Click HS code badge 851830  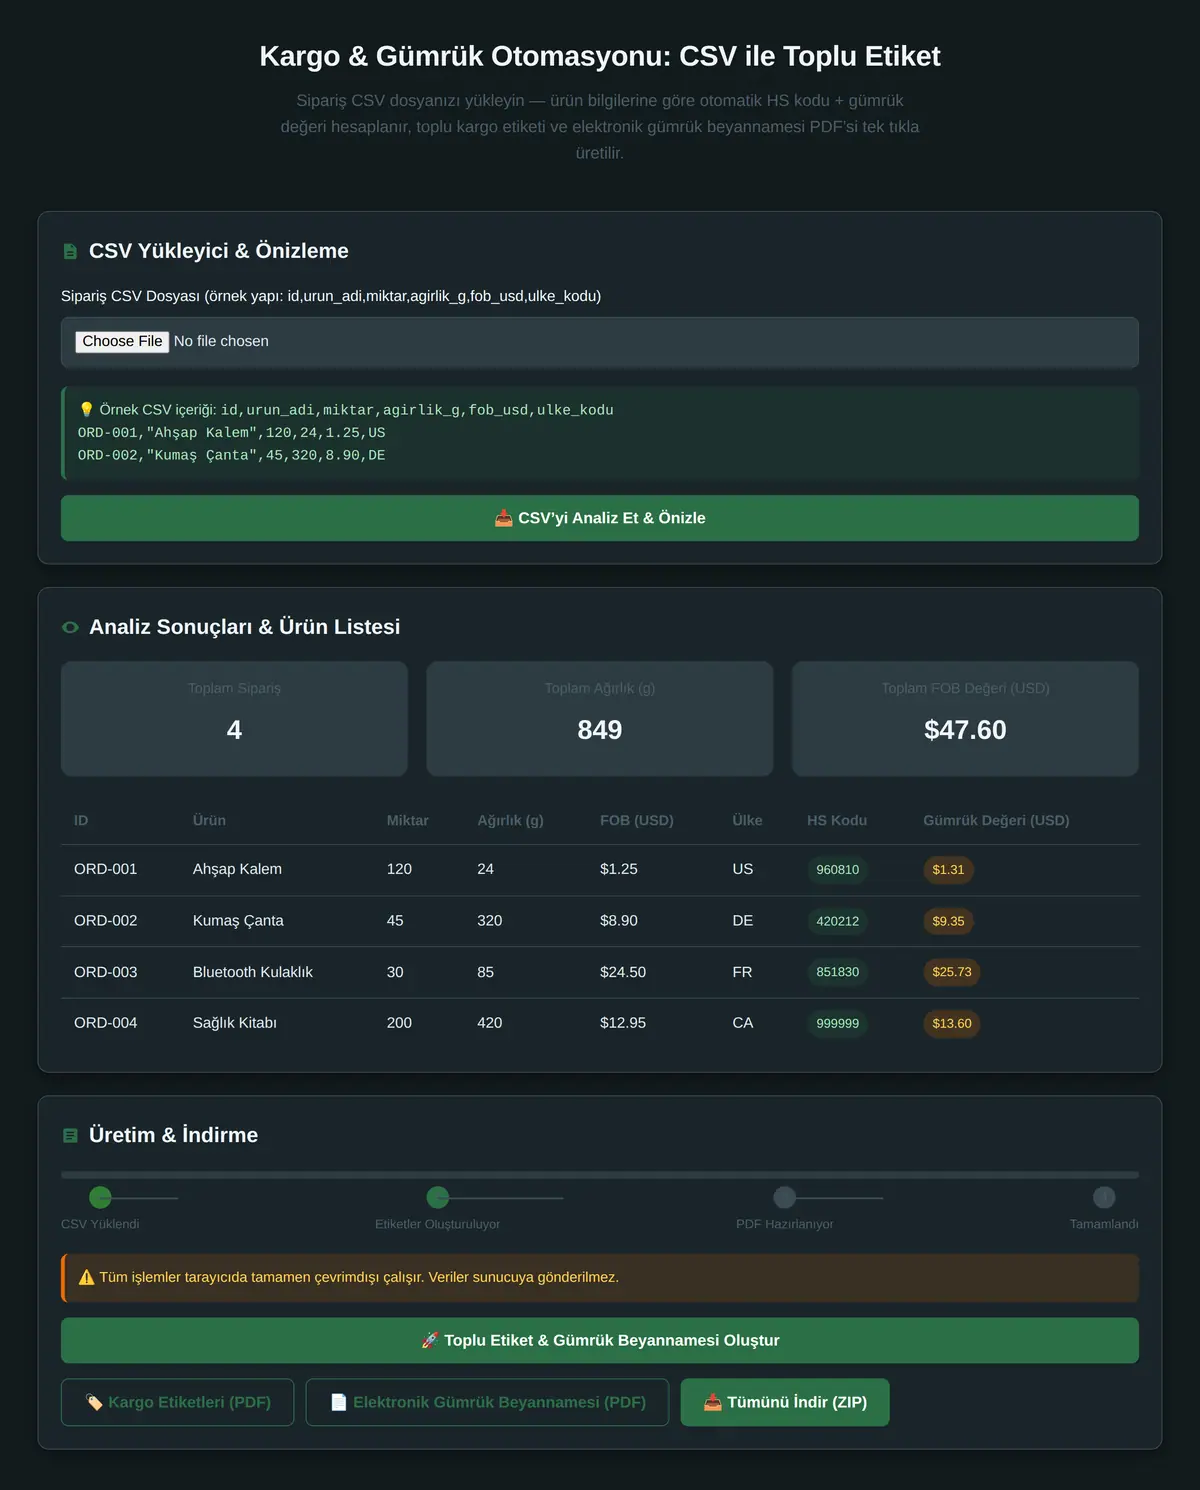838,972
